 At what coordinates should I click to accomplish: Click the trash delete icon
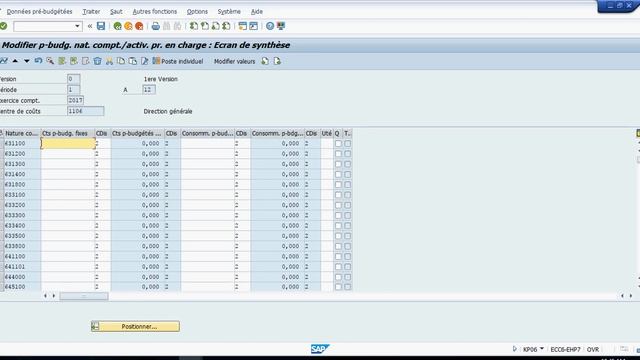[97, 61]
